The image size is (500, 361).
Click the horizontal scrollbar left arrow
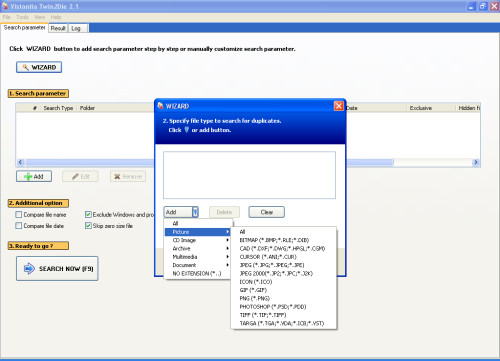point(20,162)
